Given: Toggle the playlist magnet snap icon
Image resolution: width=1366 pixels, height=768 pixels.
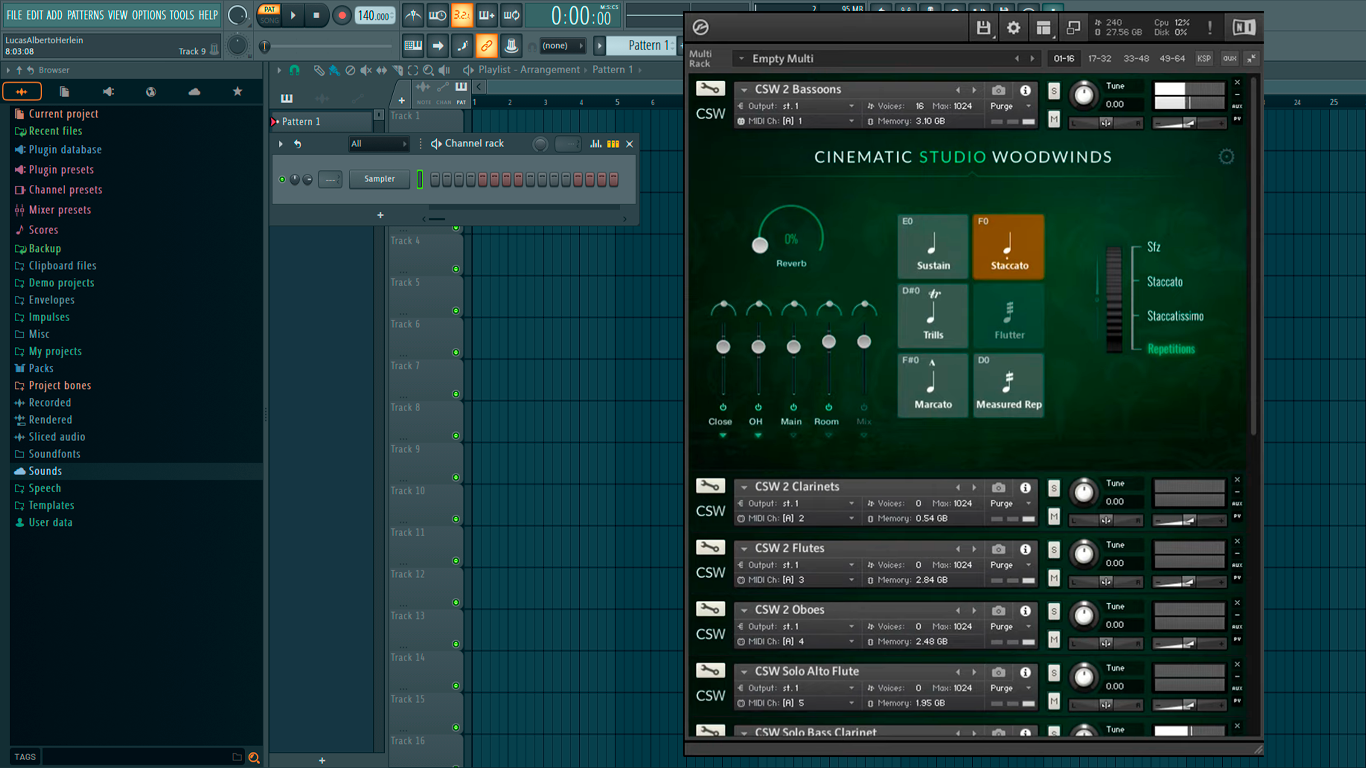Looking at the screenshot, I should (295, 70).
